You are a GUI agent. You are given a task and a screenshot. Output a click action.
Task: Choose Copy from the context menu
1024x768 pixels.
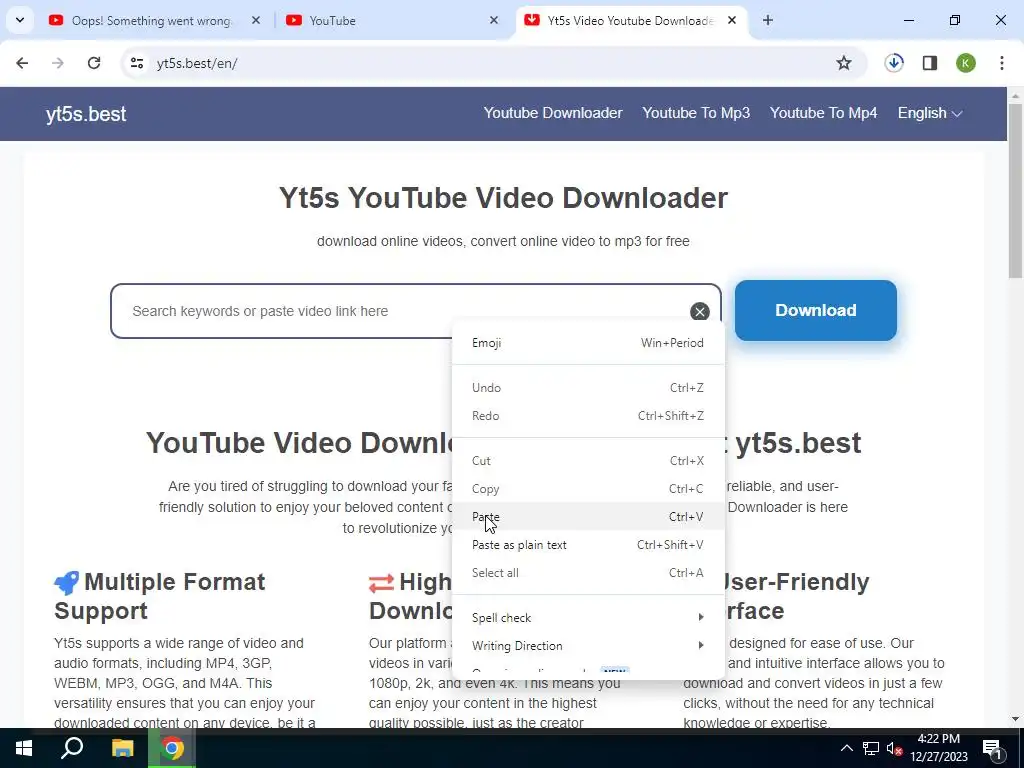coord(588,489)
